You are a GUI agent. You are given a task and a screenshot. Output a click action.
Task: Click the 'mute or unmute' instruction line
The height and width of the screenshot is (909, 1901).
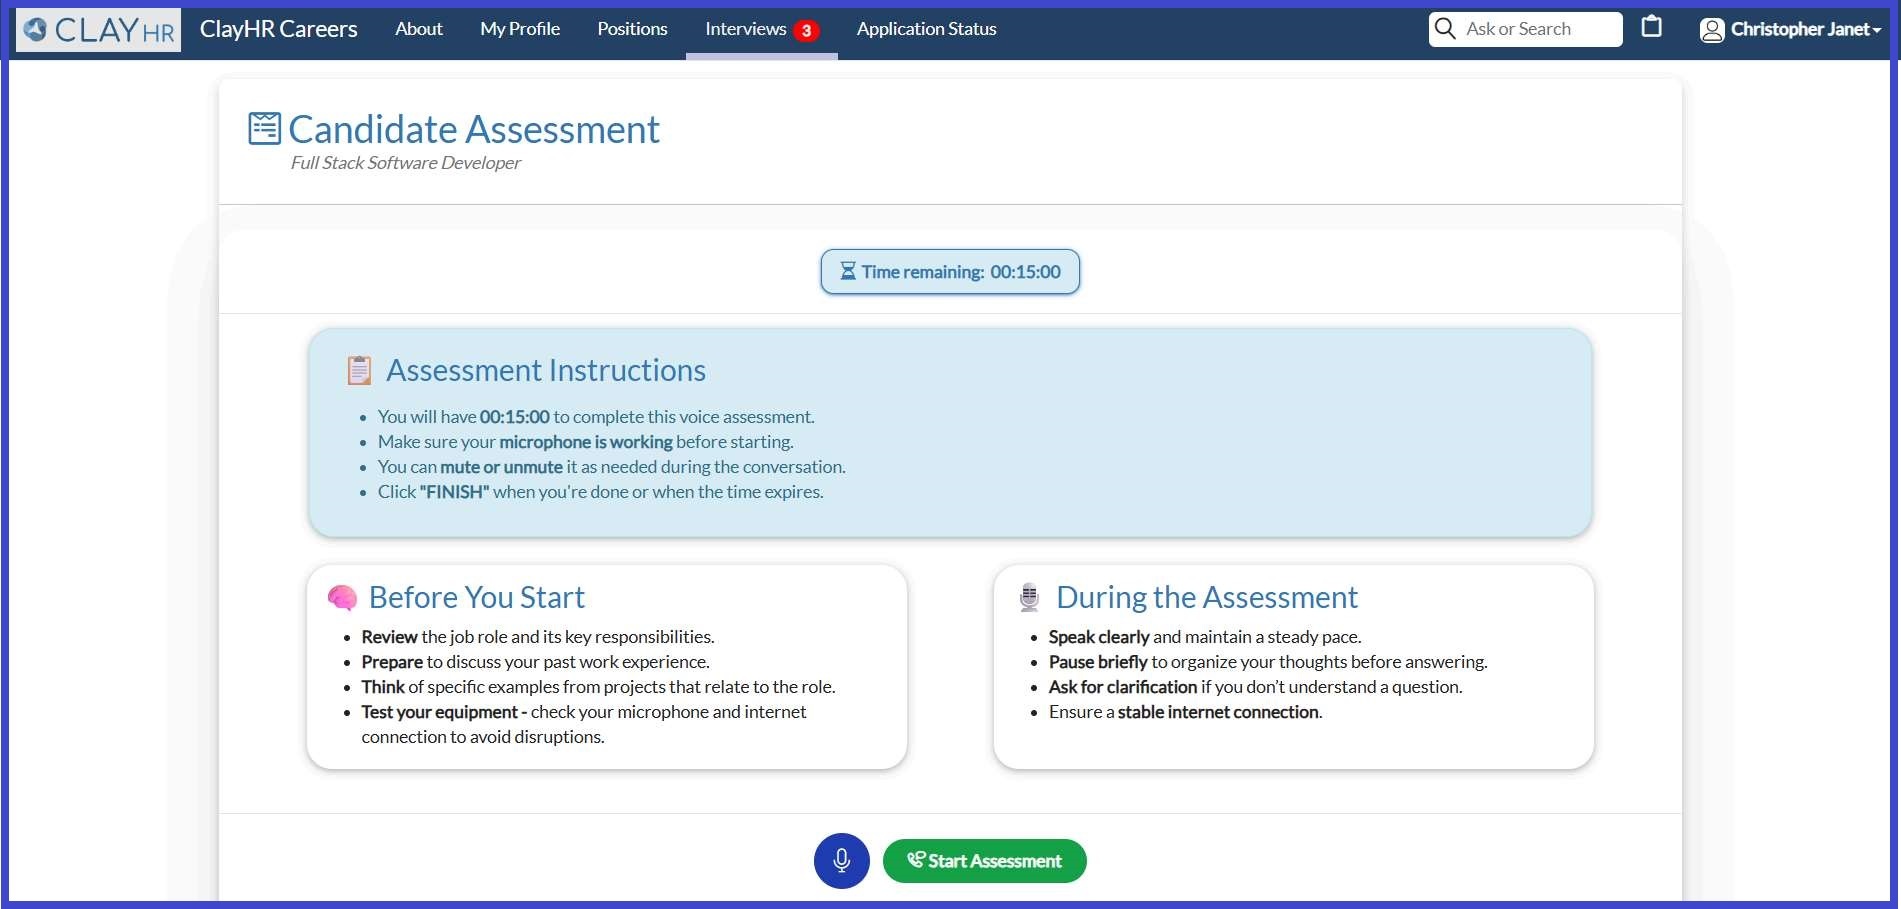tap(611, 467)
